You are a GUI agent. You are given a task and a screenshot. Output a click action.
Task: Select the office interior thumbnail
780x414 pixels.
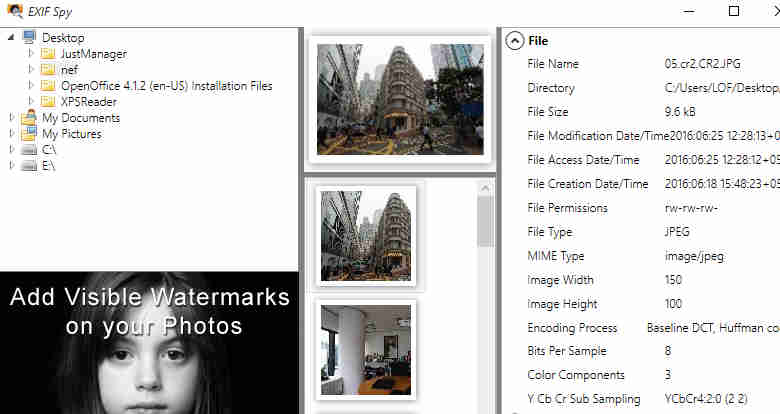pos(366,350)
